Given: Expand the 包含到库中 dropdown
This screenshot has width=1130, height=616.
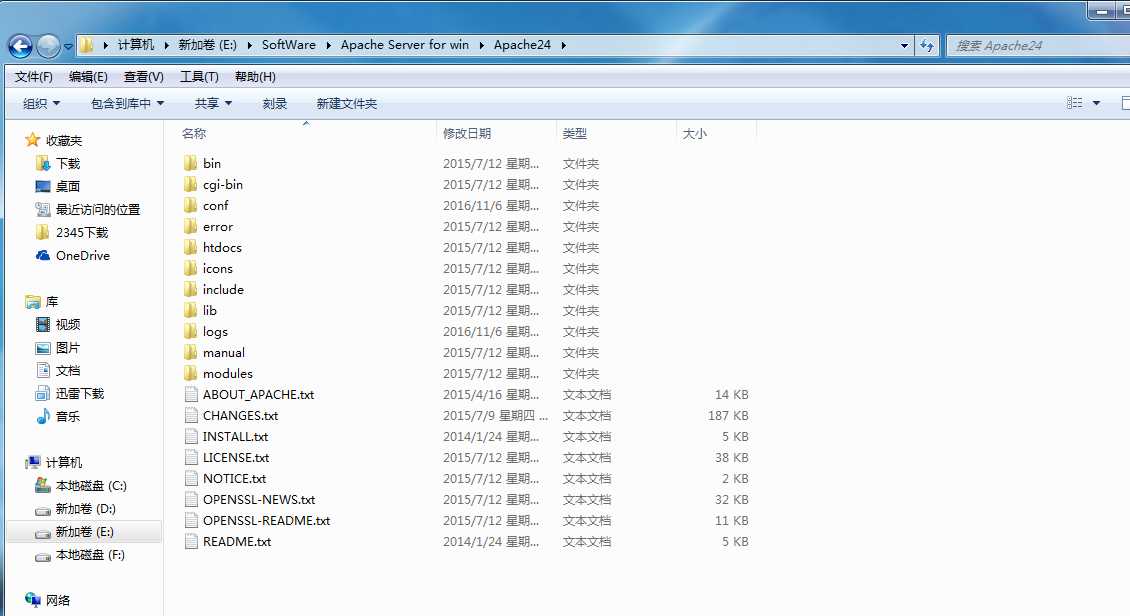Looking at the screenshot, I should click(x=128, y=104).
